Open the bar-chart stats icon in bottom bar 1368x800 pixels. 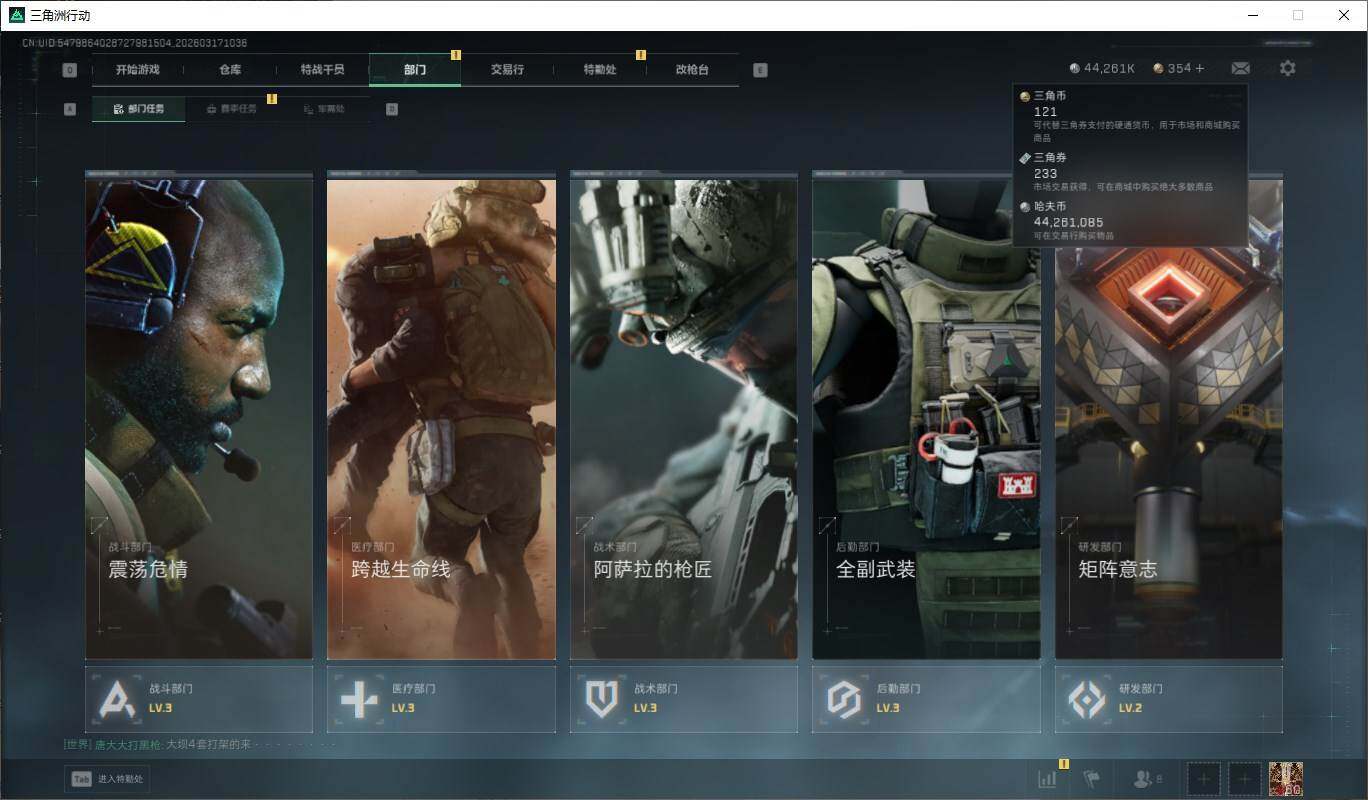pos(1047,778)
